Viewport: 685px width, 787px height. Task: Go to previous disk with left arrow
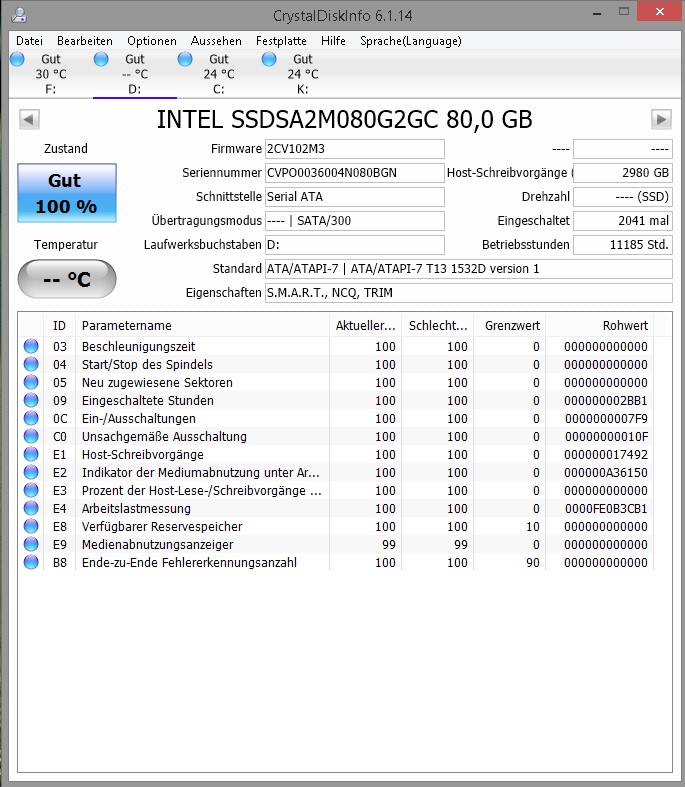(x=29, y=119)
